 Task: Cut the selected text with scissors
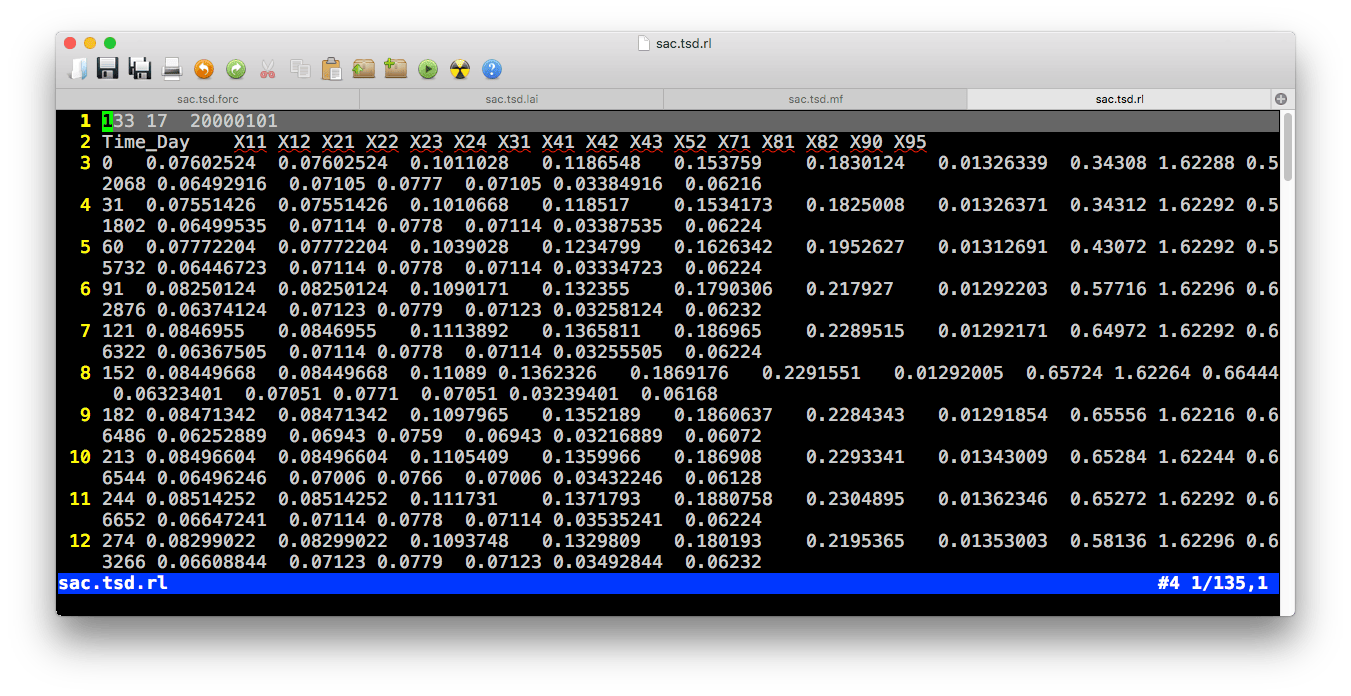(268, 69)
